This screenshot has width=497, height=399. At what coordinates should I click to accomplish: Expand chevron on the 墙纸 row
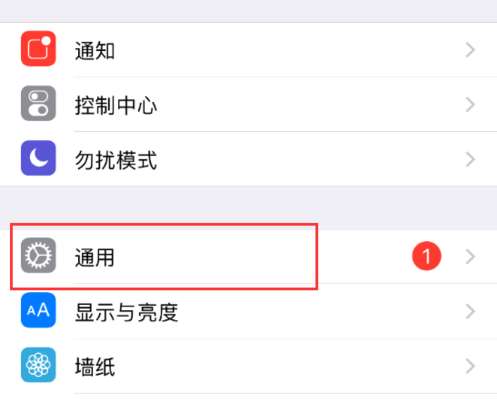point(470,366)
